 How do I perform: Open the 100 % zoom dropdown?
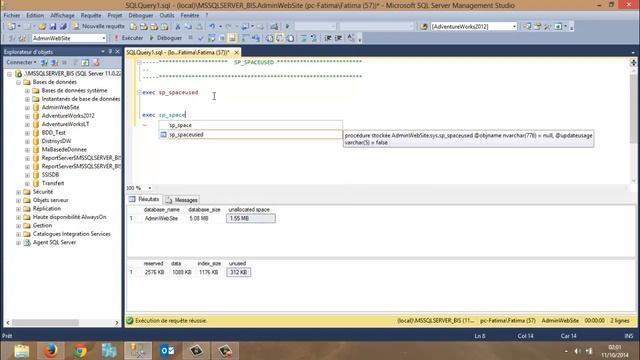point(150,188)
